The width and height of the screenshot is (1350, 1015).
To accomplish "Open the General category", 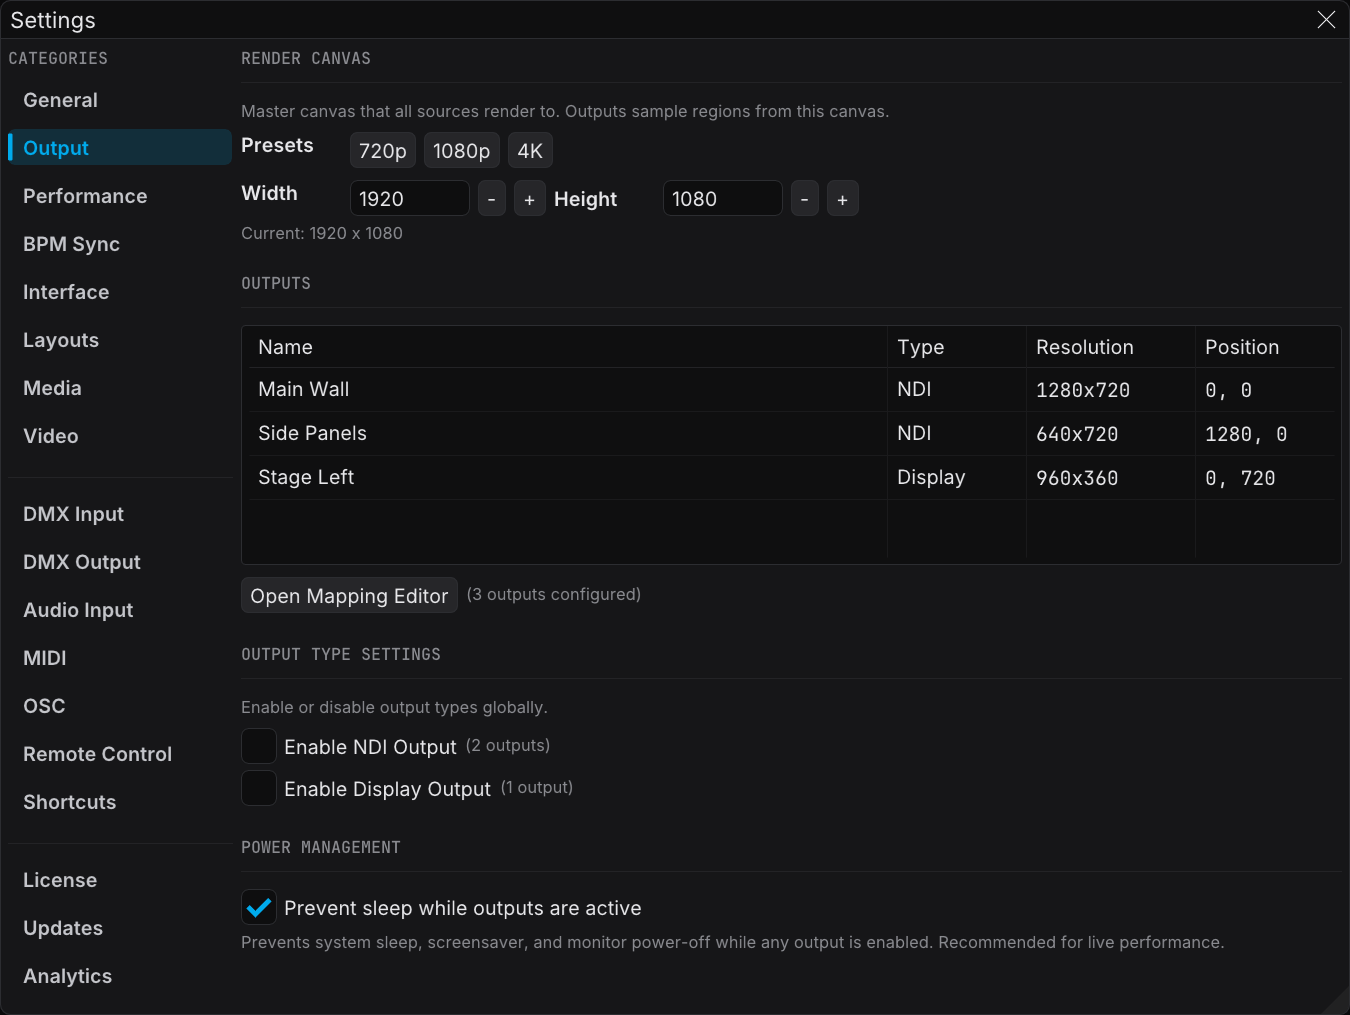I will 120,100.
